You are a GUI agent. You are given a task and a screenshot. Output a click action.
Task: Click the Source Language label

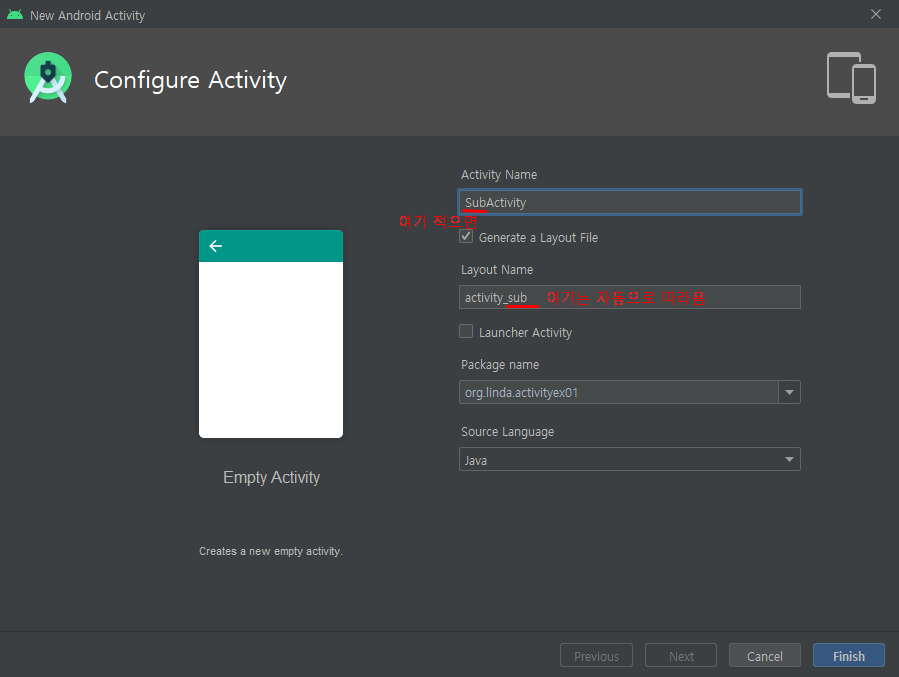pyautogui.click(x=507, y=432)
